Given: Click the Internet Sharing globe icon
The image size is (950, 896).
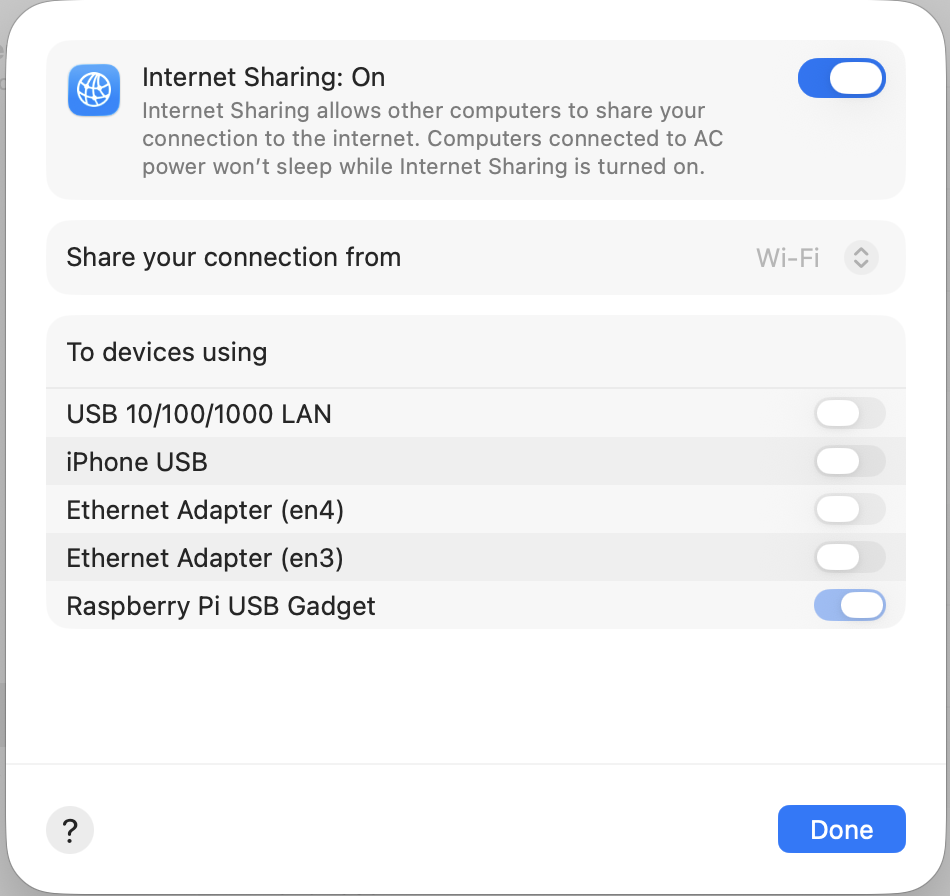Looking at the screenshot, I should (94, 90).
